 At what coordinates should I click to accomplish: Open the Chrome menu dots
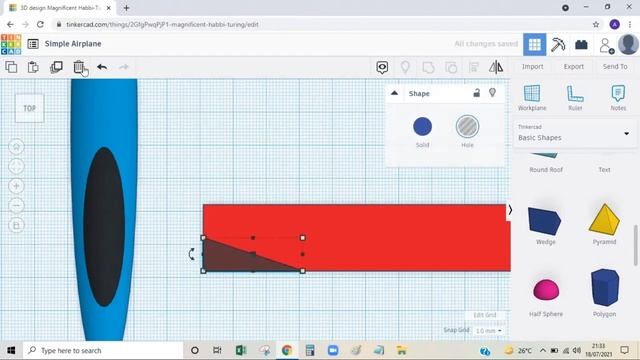(630, 24)
